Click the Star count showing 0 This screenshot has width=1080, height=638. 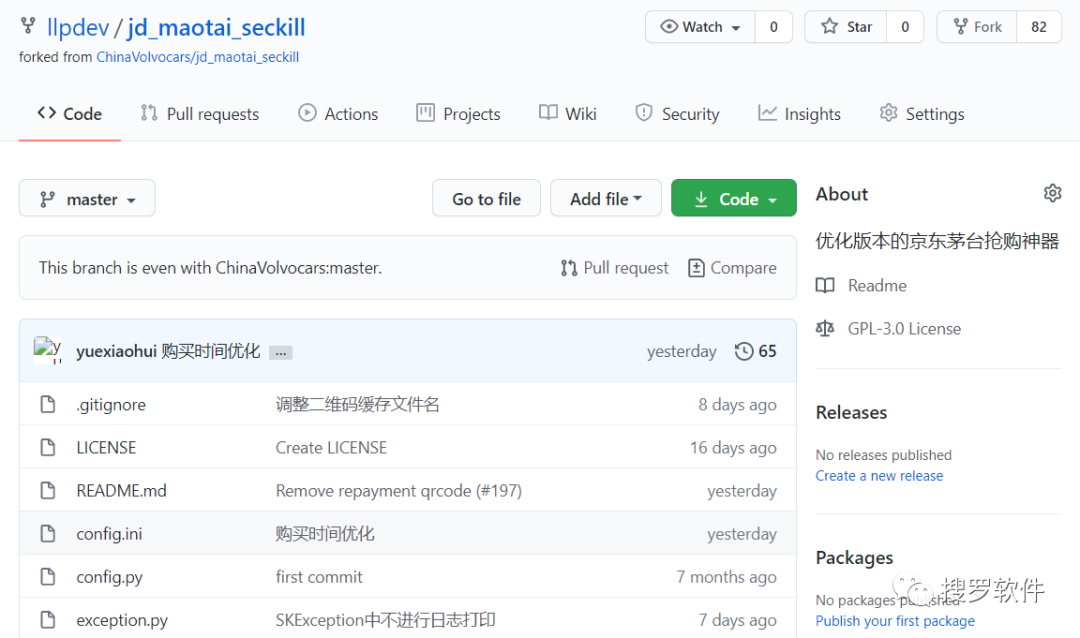pos(905,27)
